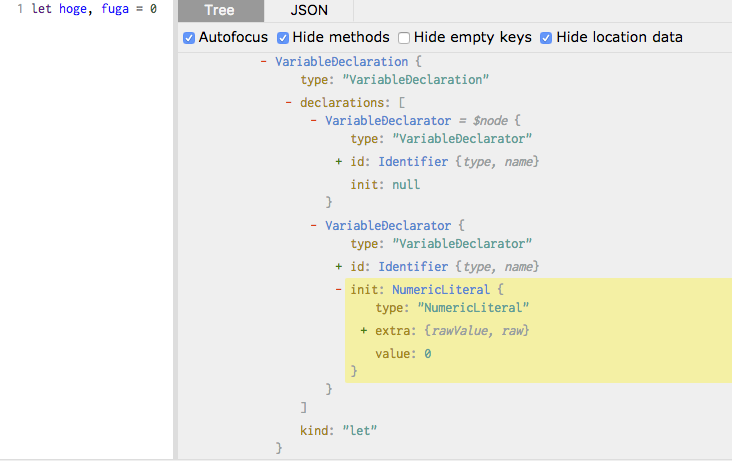This screenshot has height=461, width=732.
Task: Collapse the first VariableDeclarator with $node
Action: click(x=313, y=121)
